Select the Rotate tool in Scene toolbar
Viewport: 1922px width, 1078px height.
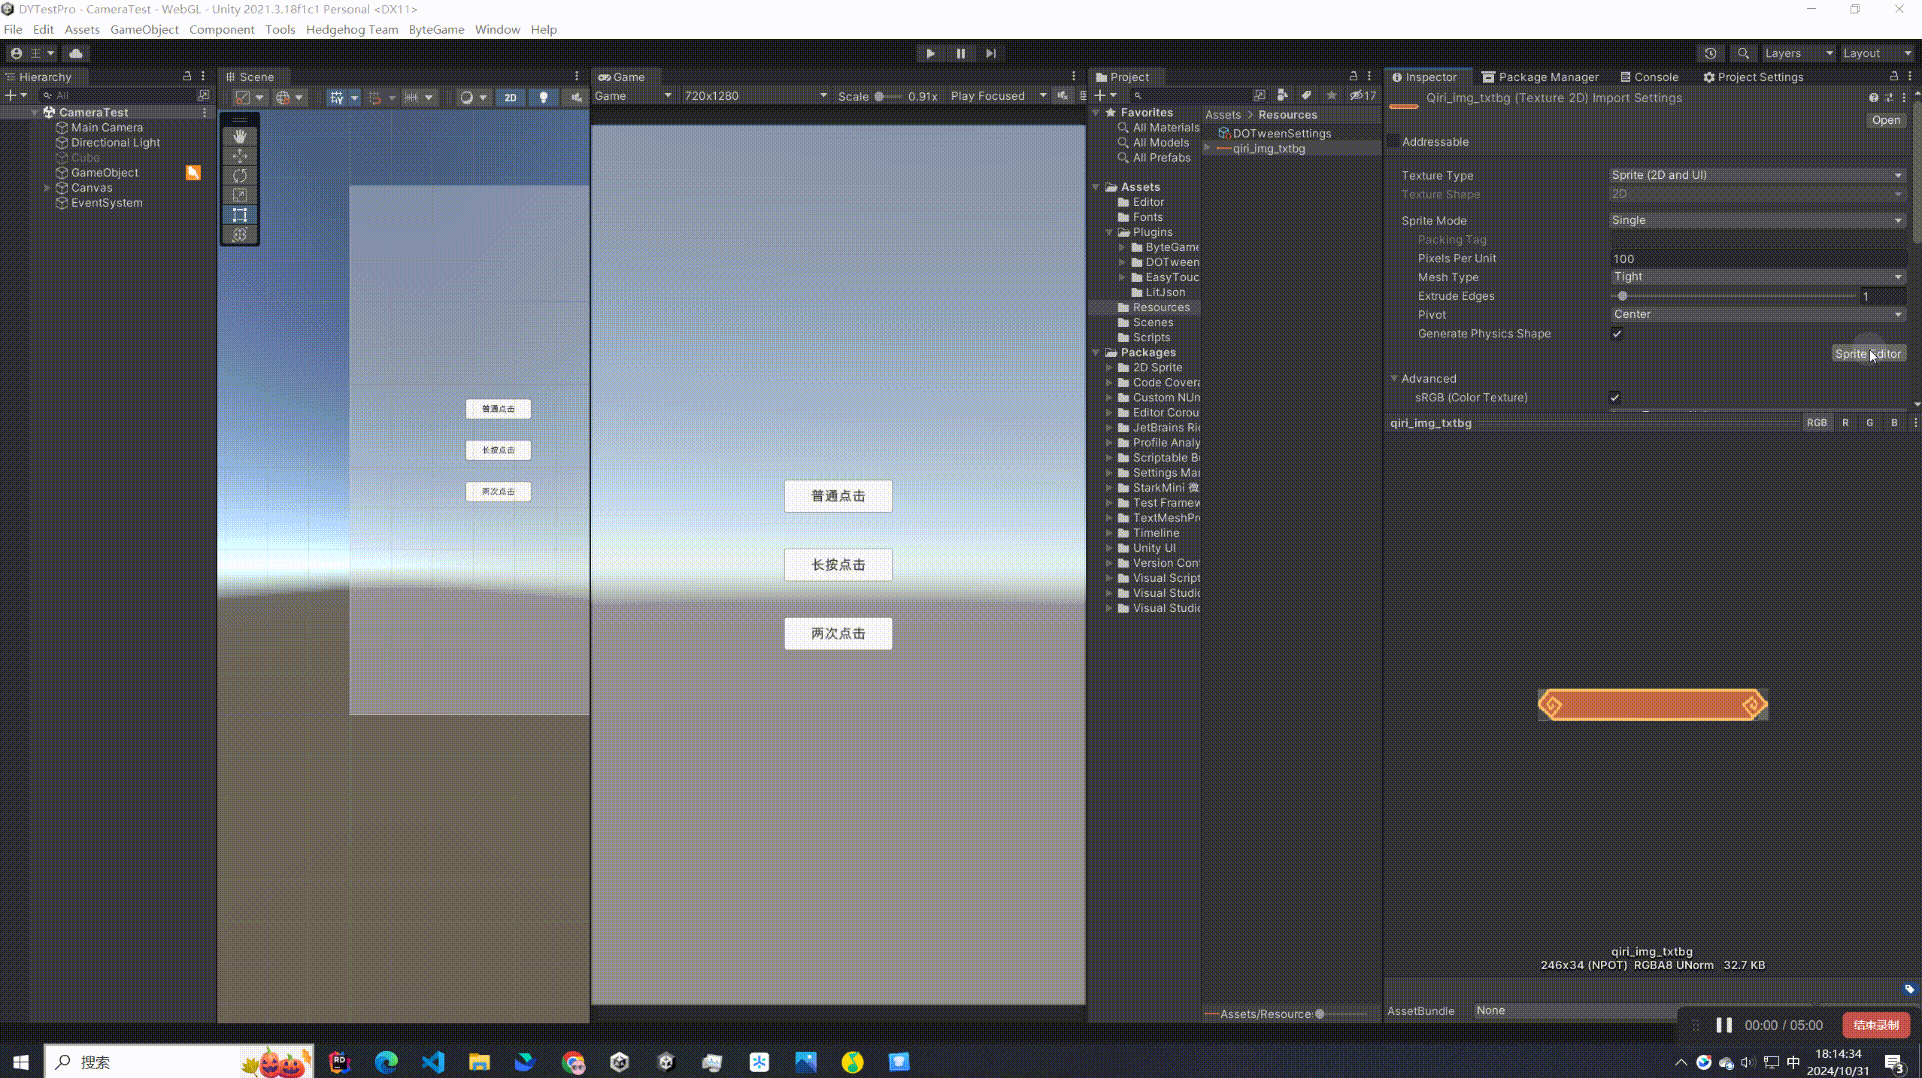click(x=240, y=175)
